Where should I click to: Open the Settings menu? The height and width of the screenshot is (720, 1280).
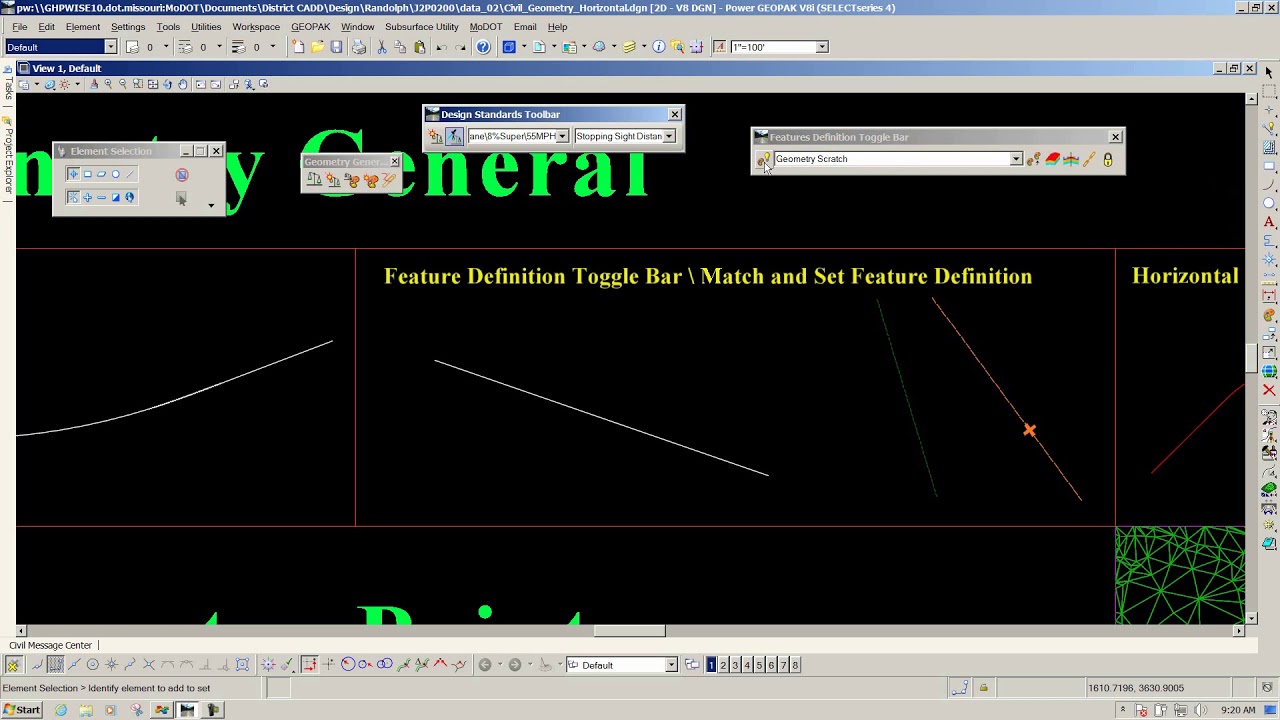127,27
